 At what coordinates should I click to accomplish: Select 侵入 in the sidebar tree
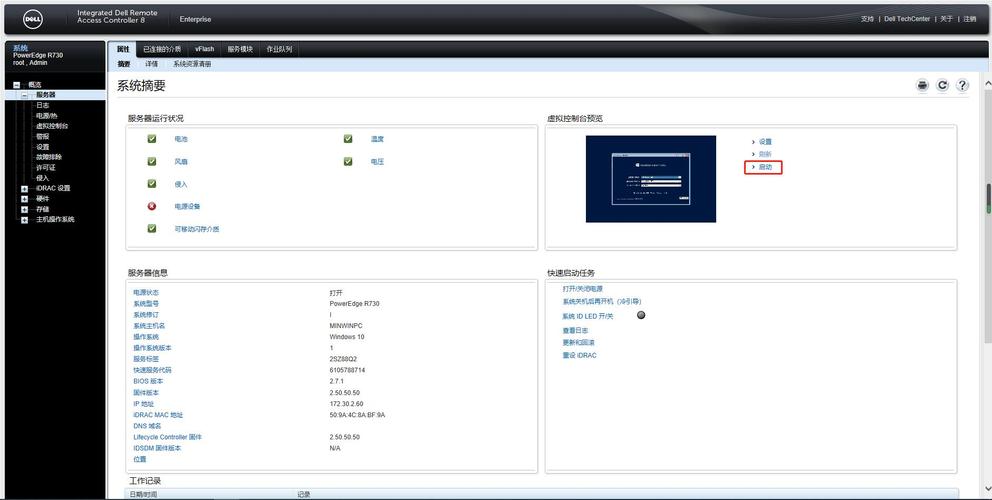pos(42,178)
